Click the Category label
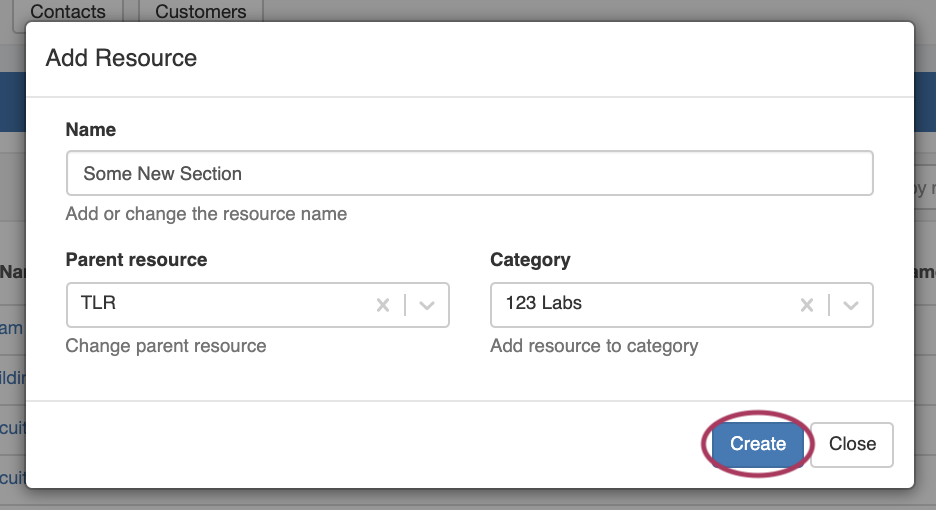The height and width of the screenshot is (510, 936). pos(530,260)
